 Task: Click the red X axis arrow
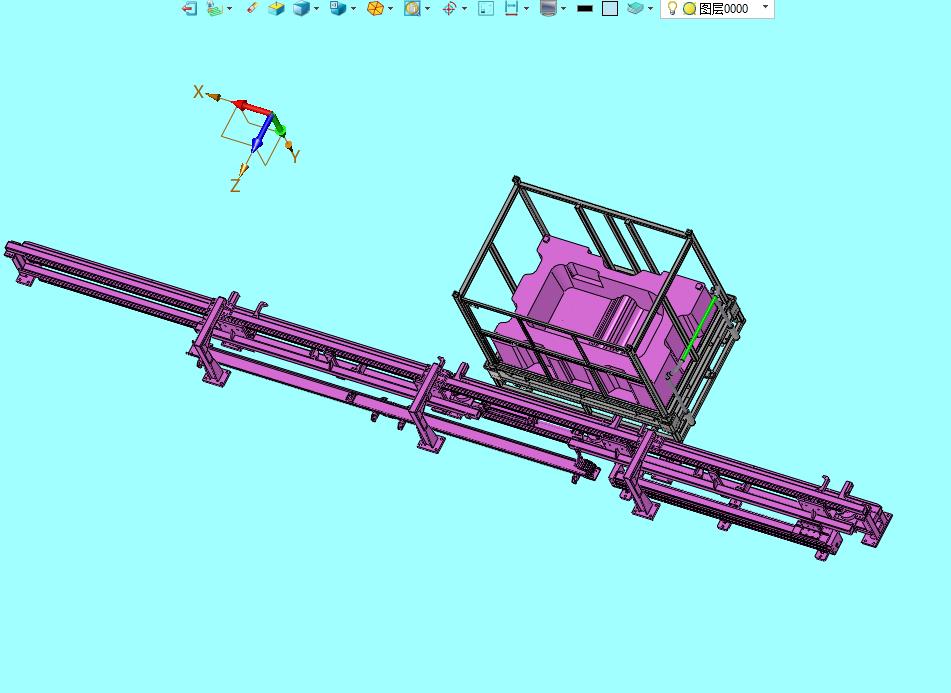(253, 109)
